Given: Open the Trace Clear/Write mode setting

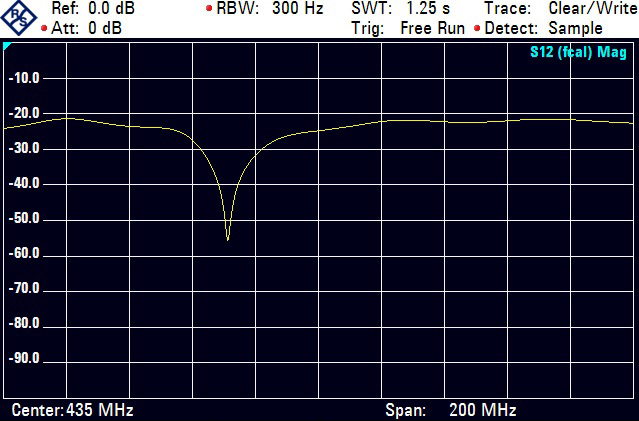Looking at the screenshot, I should [x=560, y=9].
